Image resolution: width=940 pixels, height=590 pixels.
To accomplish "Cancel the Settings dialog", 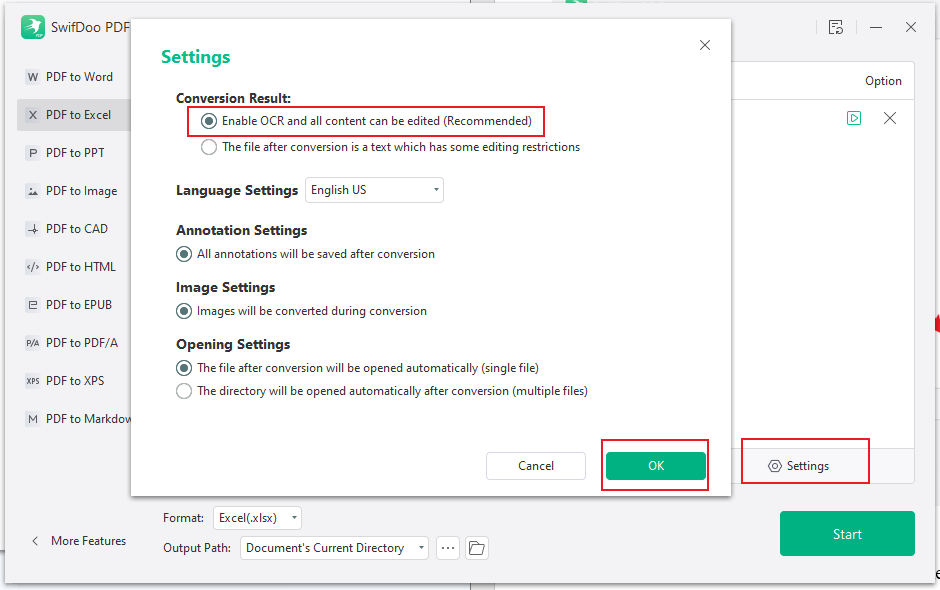I will point(535,465).
